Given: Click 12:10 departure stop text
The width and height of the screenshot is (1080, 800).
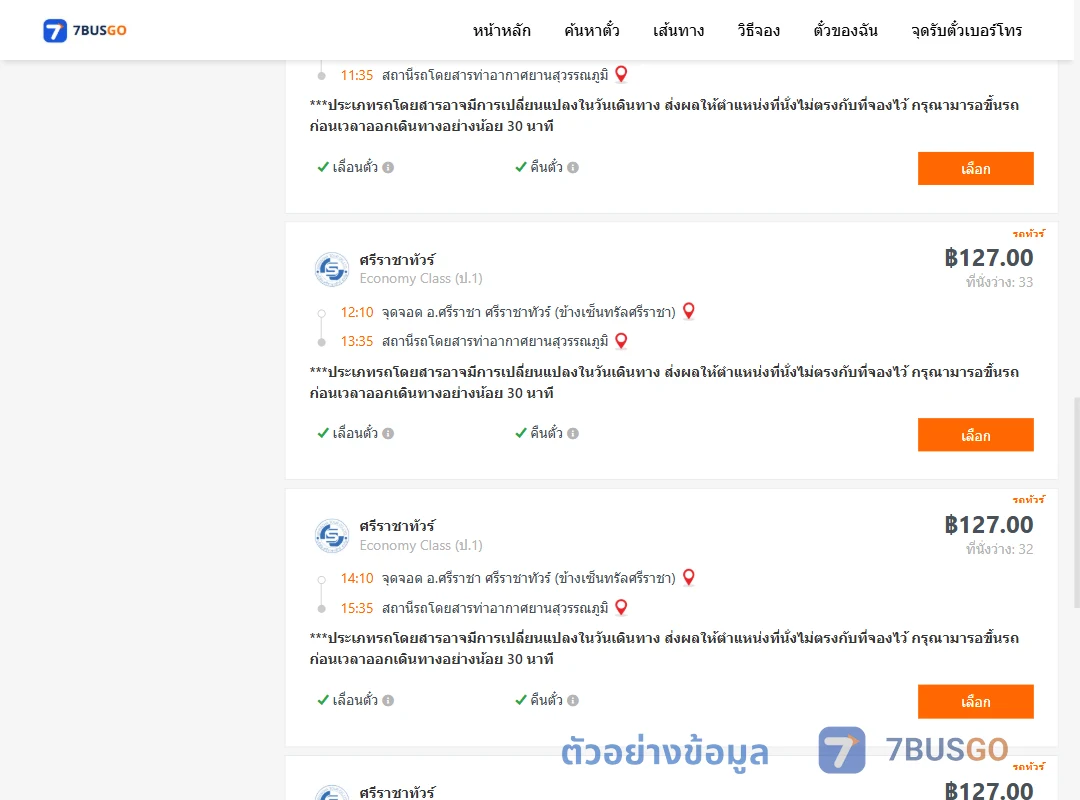Looking at the screenshot, I should (x=528, y=312).
